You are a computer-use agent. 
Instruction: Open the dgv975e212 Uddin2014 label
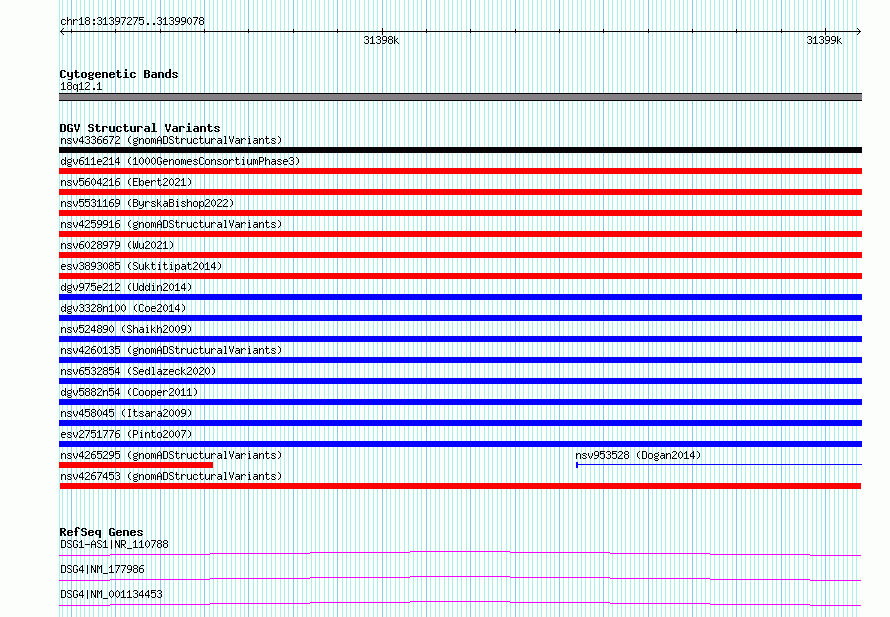pos(126,287)
